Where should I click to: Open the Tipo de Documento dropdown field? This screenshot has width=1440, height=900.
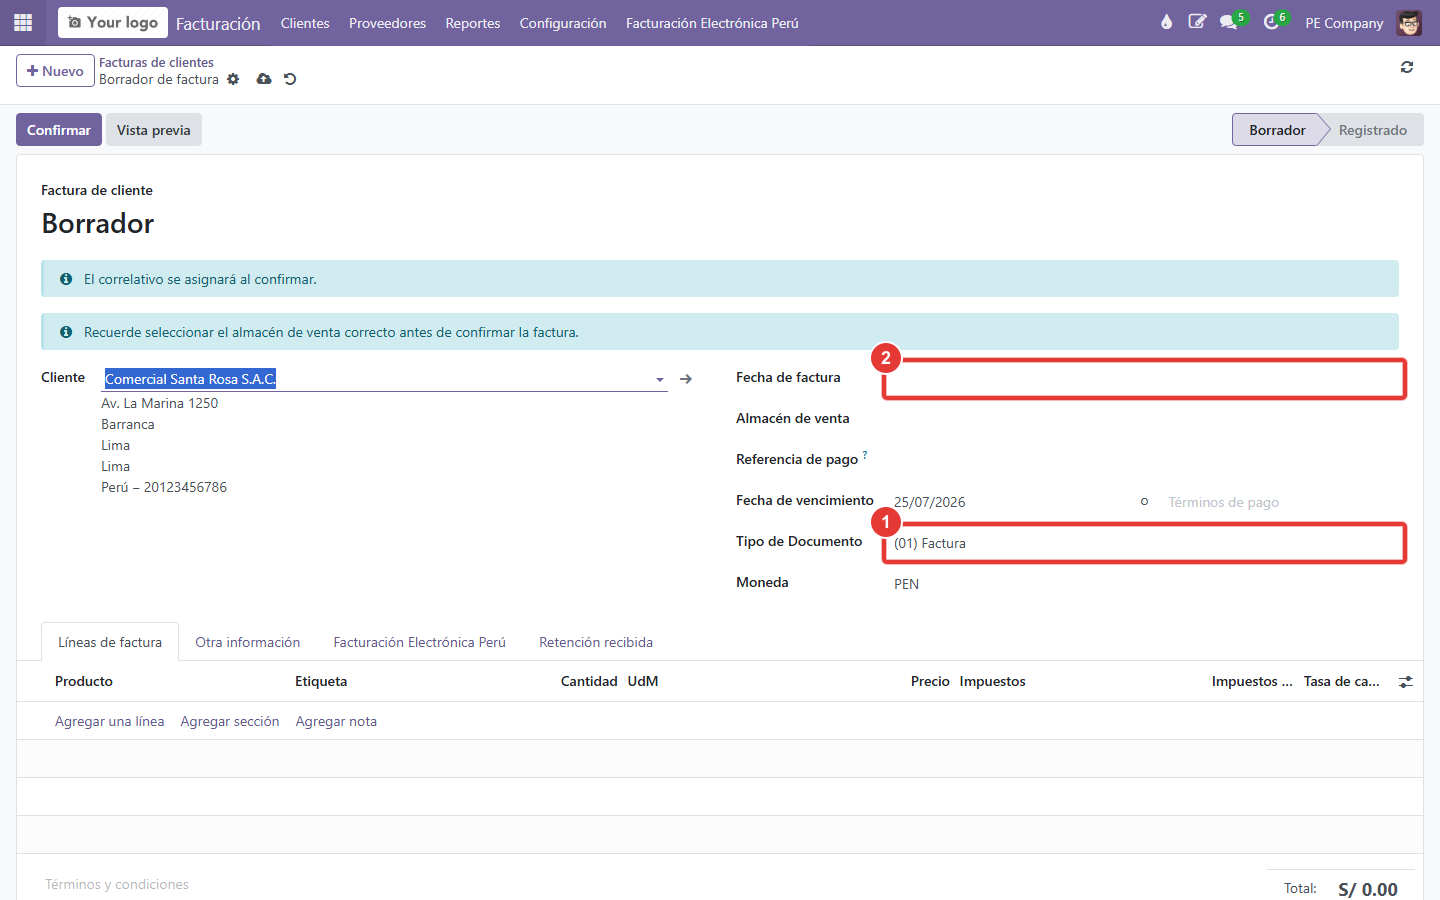(1144, 543)
